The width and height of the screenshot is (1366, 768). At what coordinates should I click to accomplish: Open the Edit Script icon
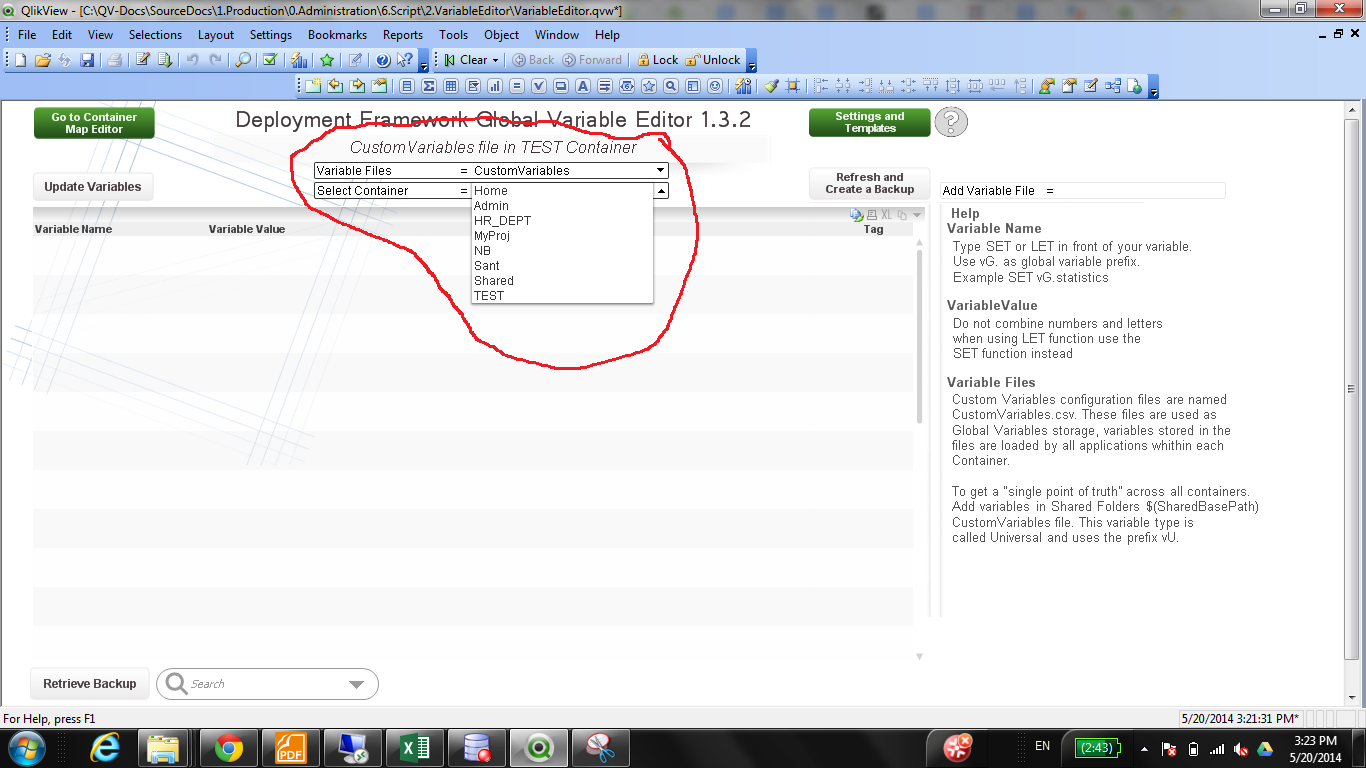tap(143, 60)
